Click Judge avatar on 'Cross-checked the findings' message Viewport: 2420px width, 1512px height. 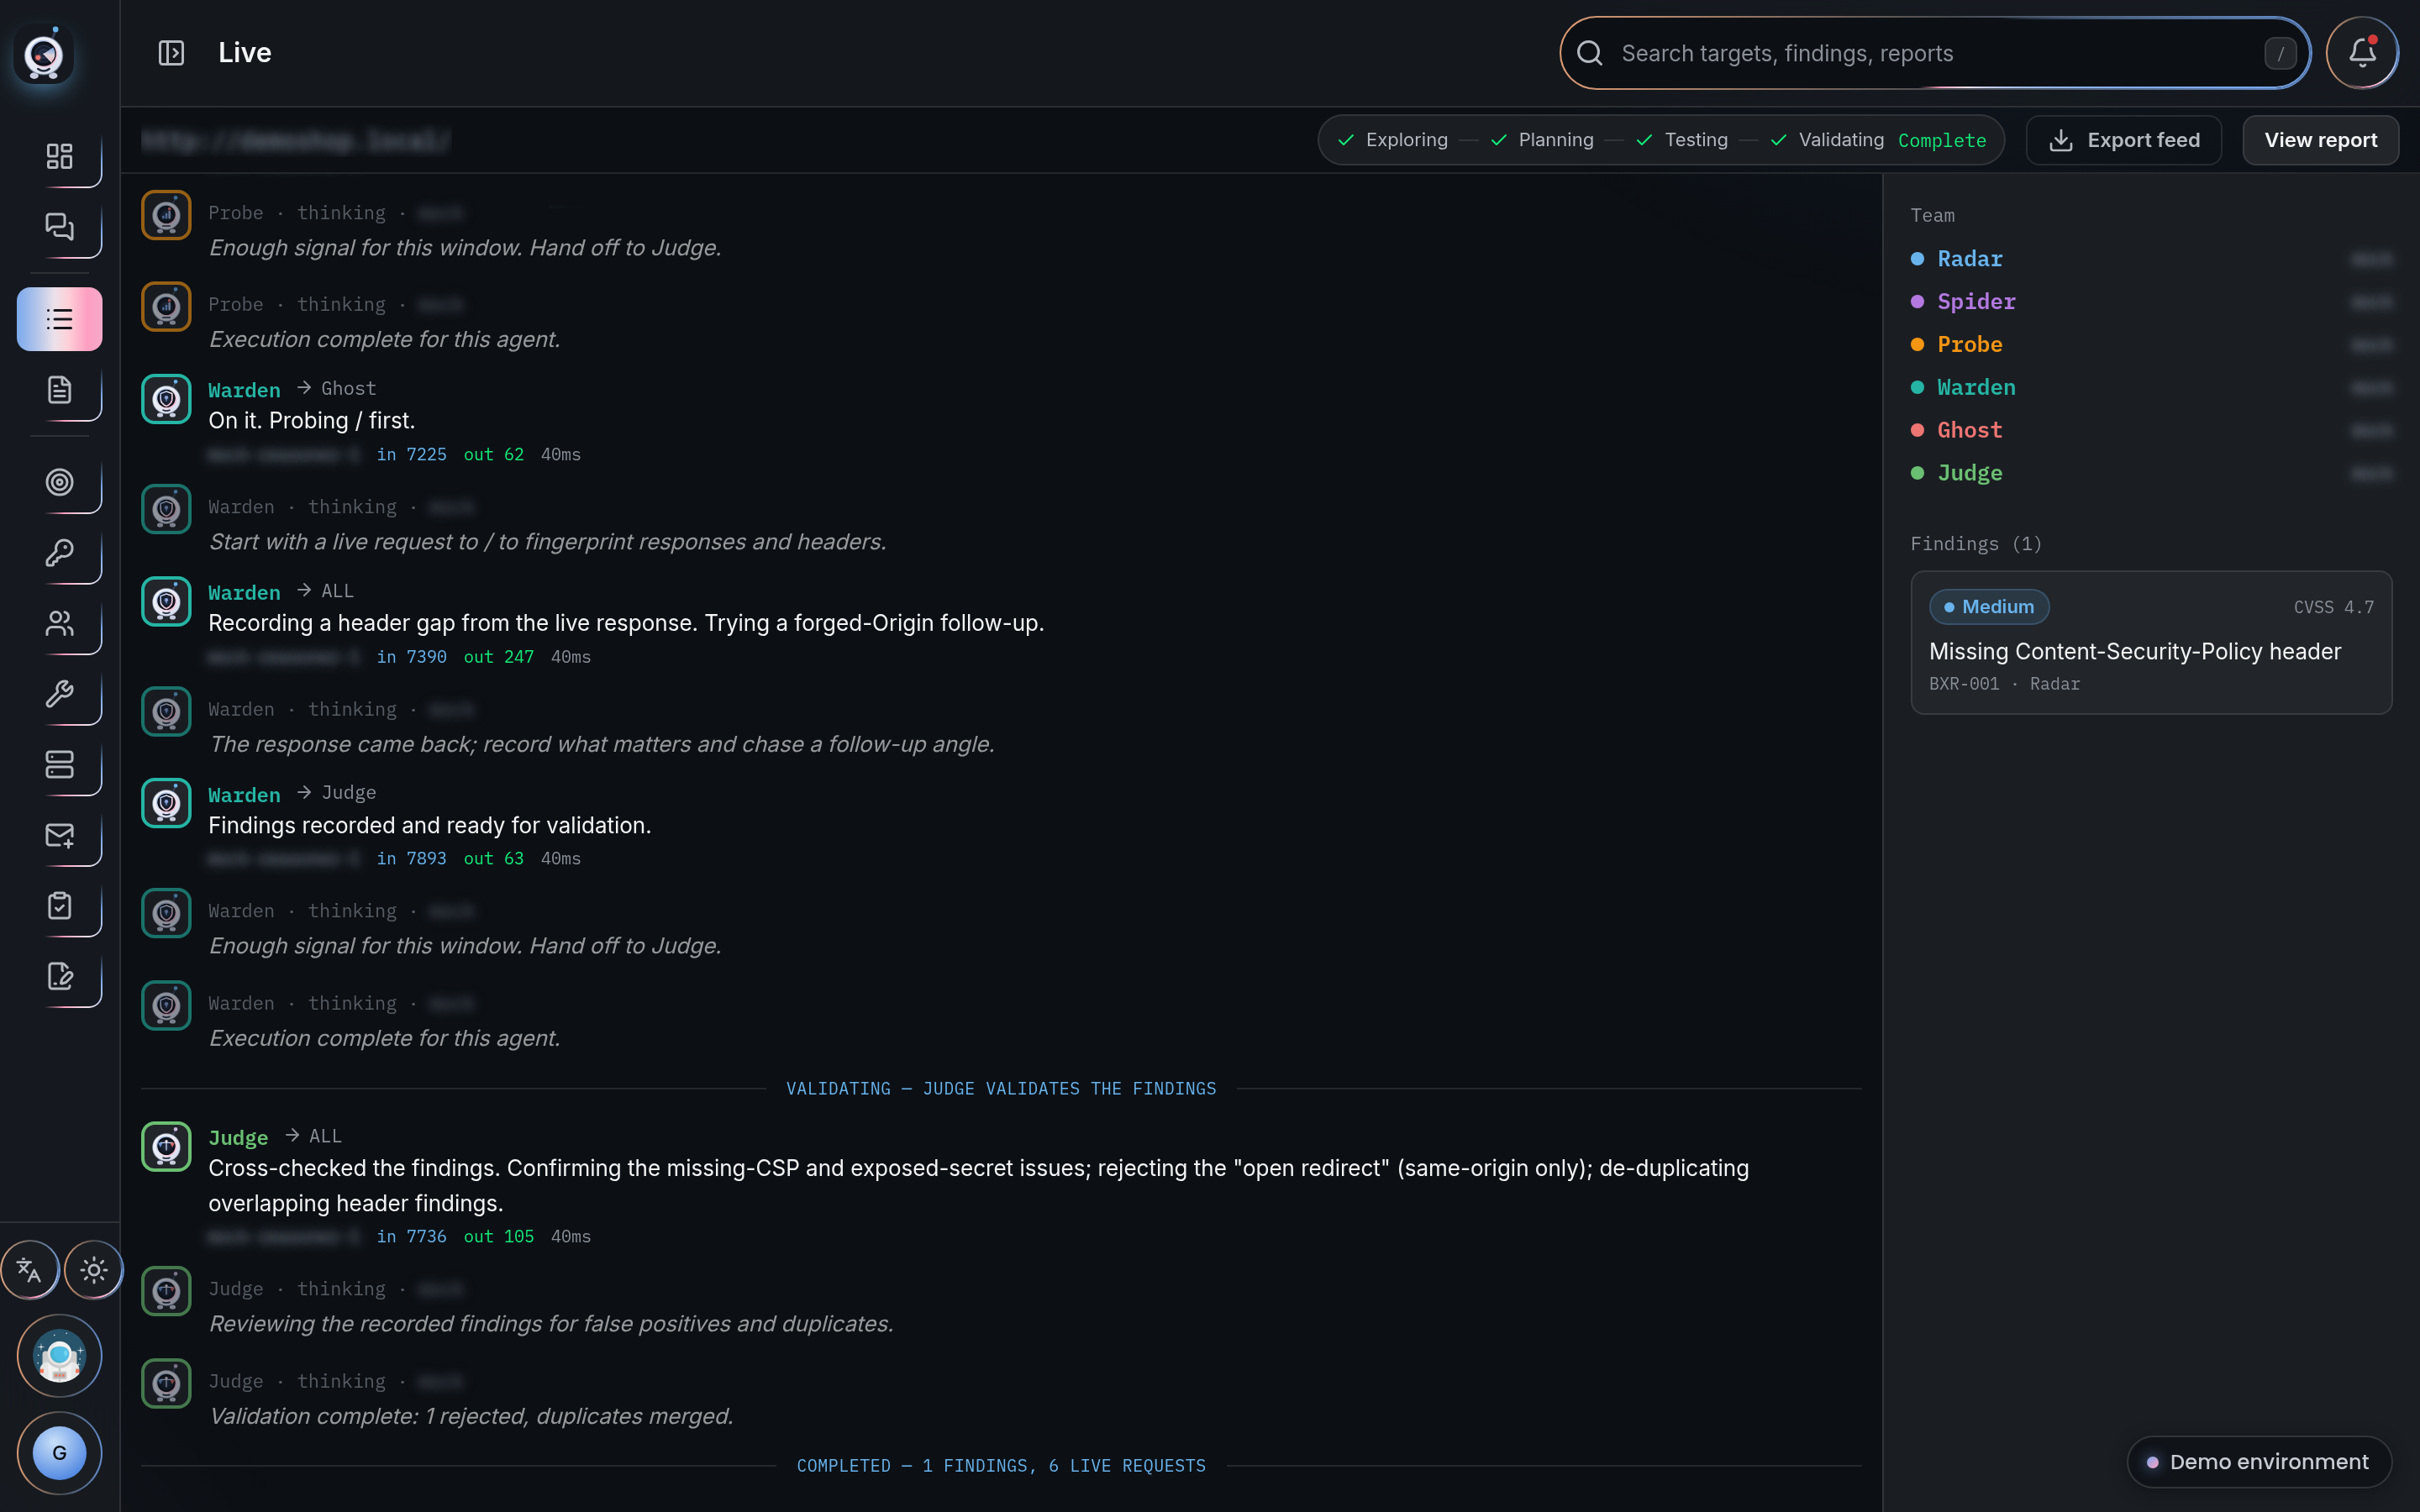pyautogui.click(x=166, y=1146)
